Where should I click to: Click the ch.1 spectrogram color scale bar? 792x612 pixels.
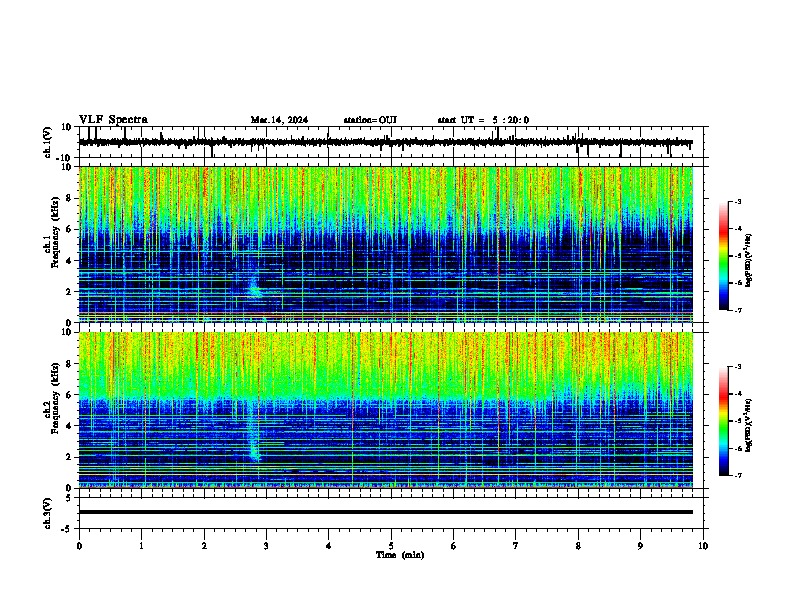pos(724,256)
